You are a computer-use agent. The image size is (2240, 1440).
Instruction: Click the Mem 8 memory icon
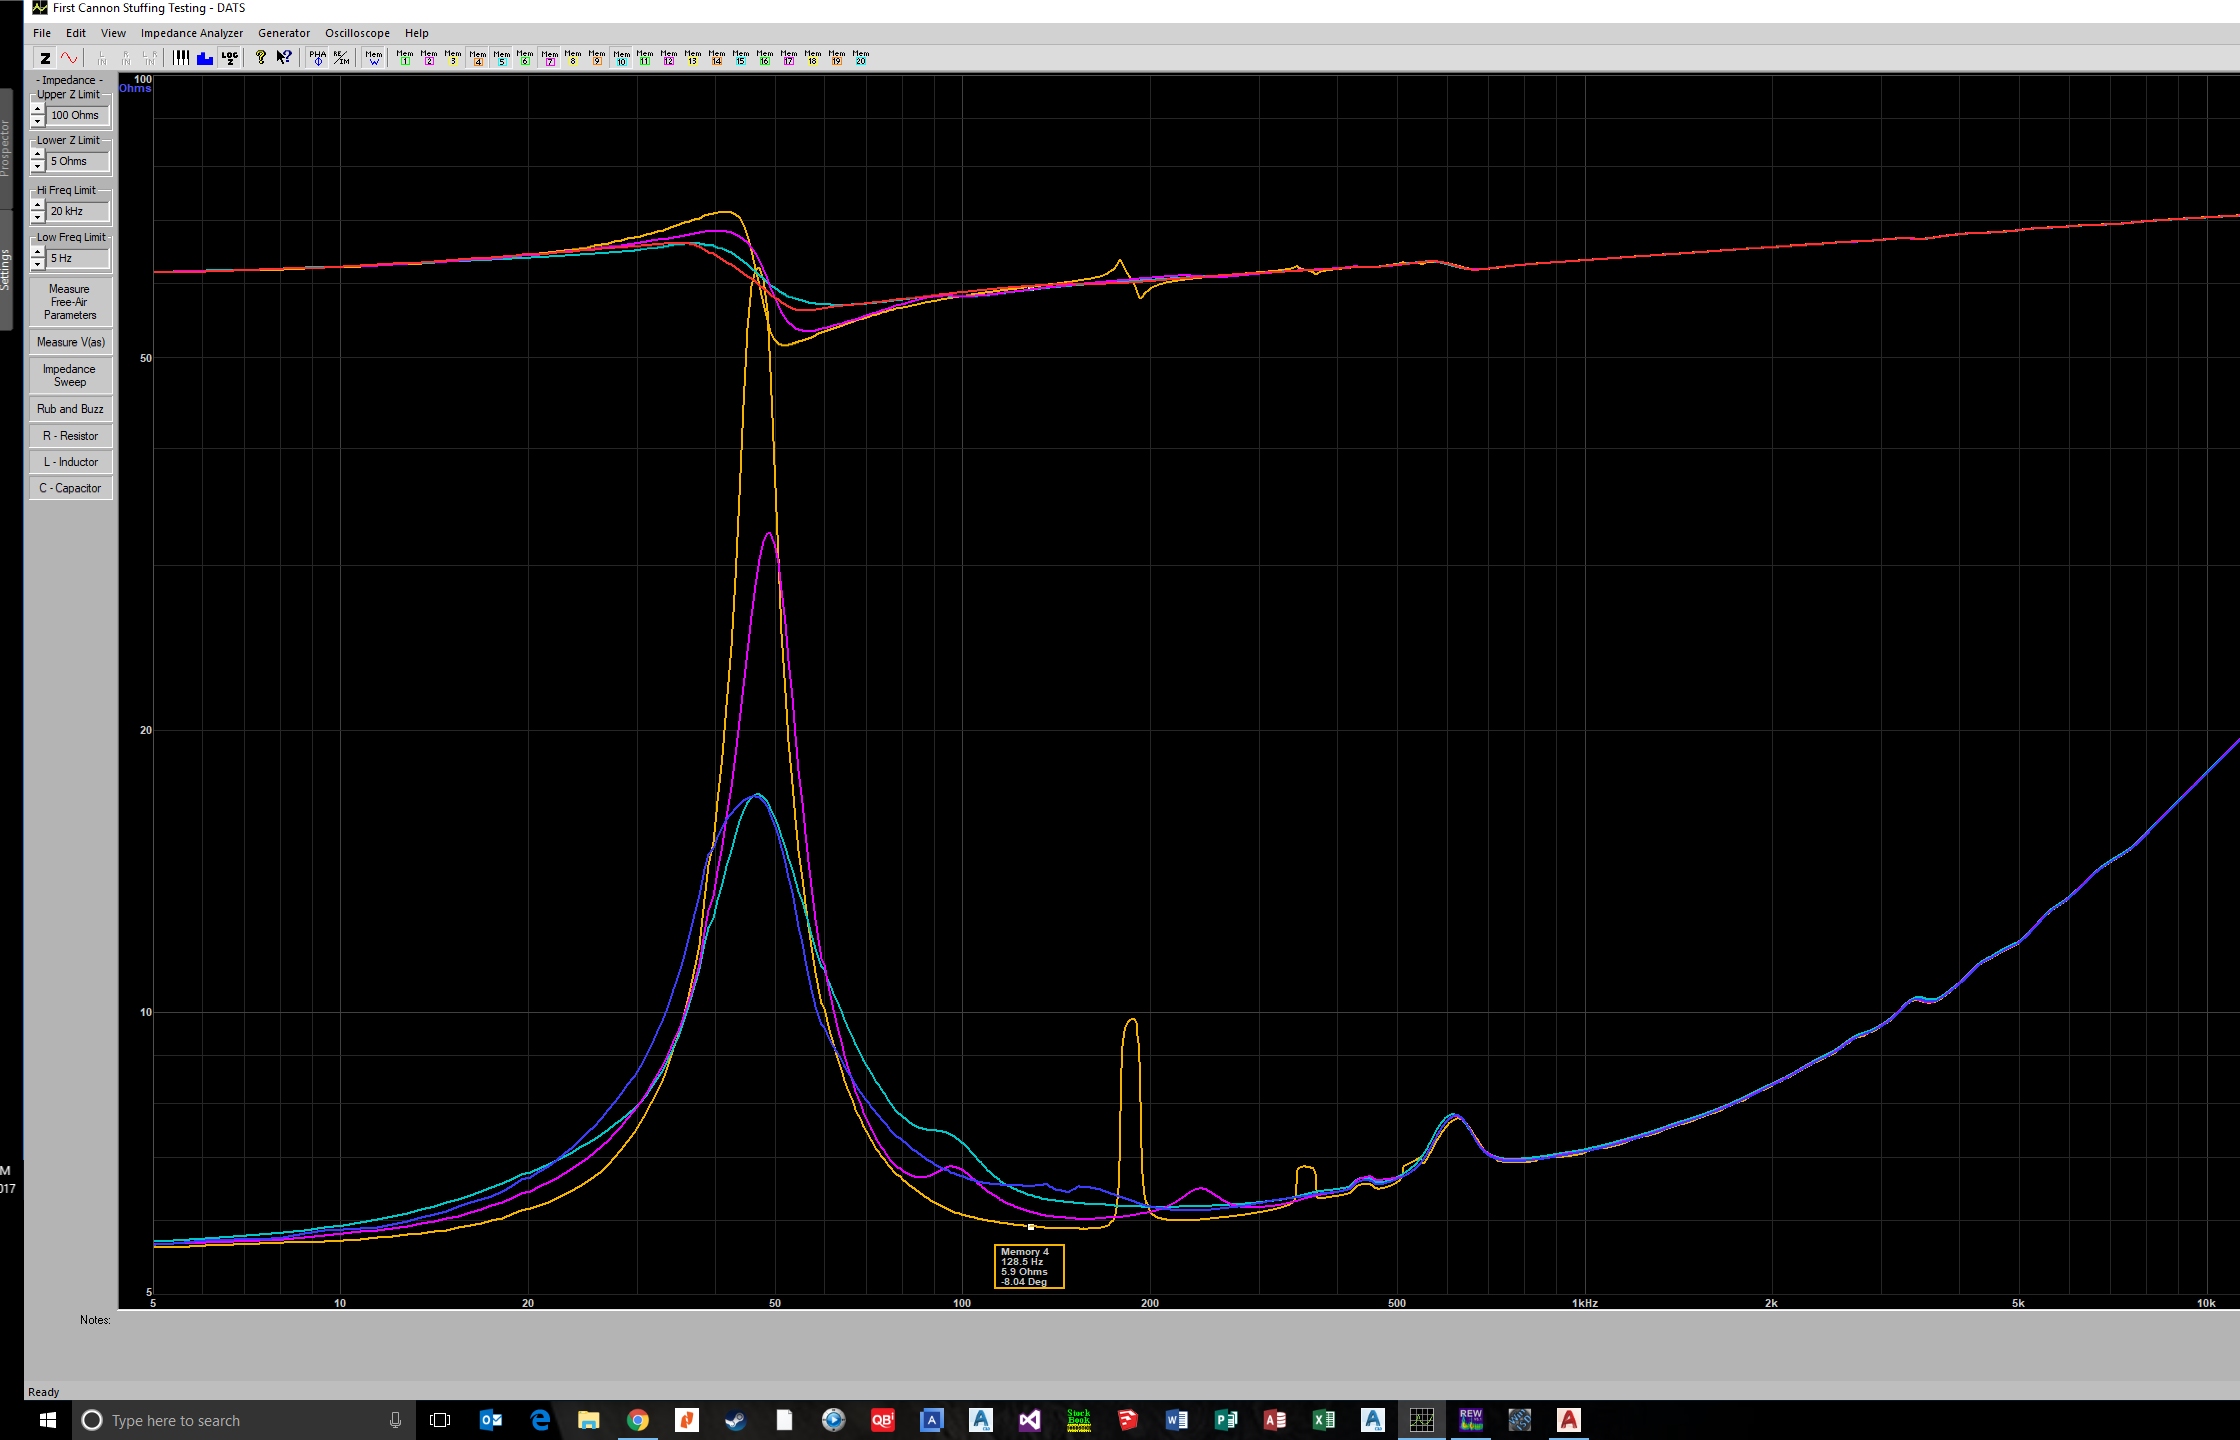pos(573,58)
